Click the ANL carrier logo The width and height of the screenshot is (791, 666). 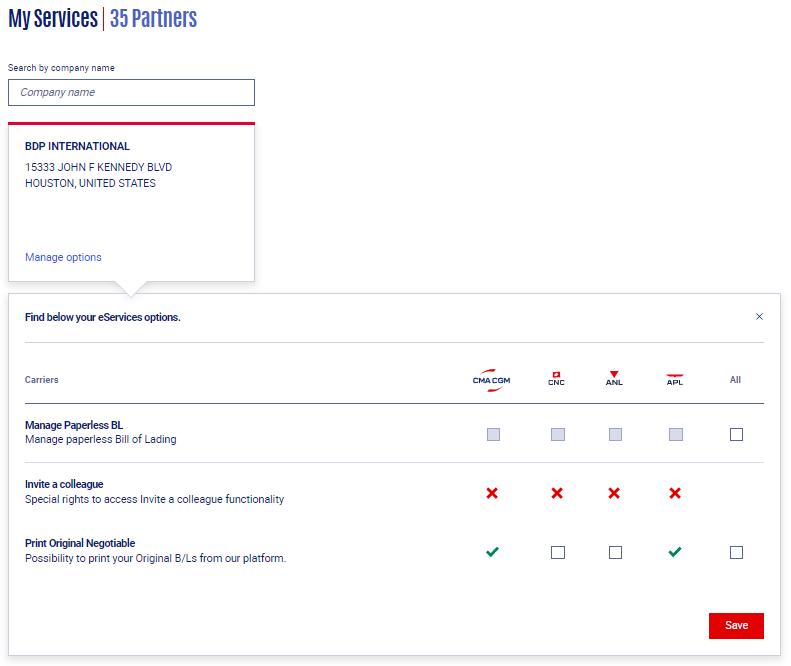614,379
